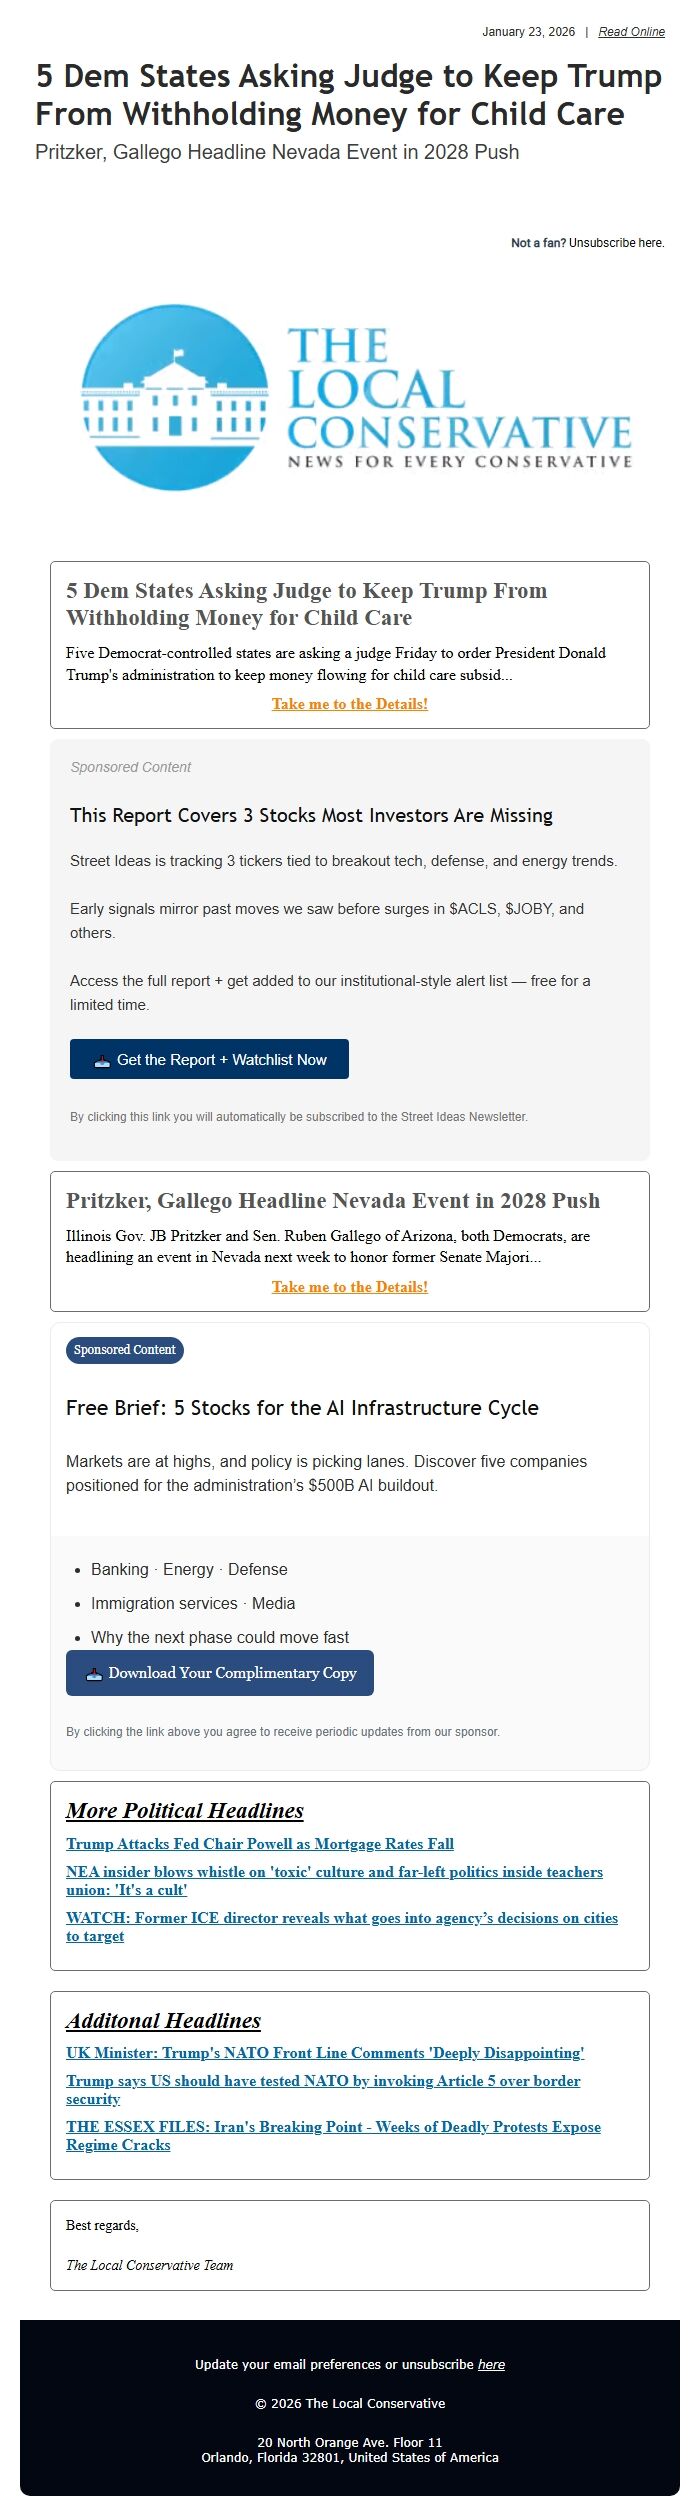Select the Sponsored Content badge
This screenshot has width=700, height=2506.
click(x=124, y=1349)
